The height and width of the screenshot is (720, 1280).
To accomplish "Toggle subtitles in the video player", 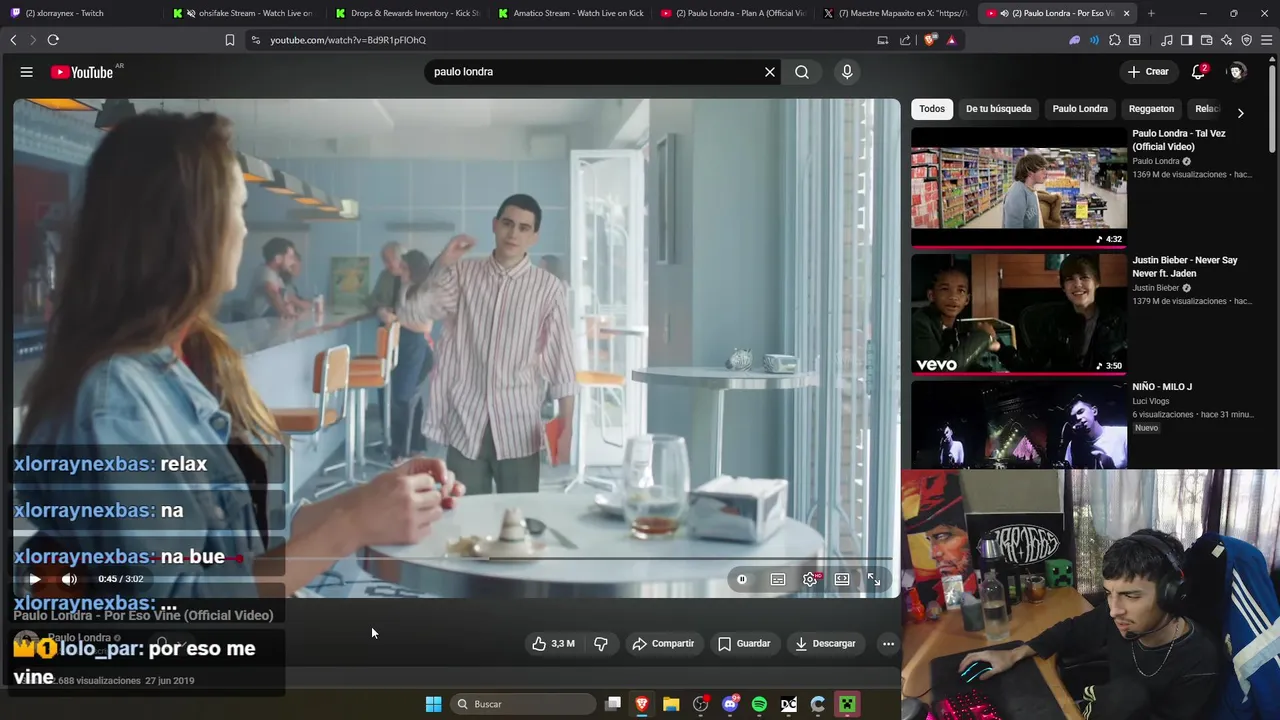I will tap(778, 579).
